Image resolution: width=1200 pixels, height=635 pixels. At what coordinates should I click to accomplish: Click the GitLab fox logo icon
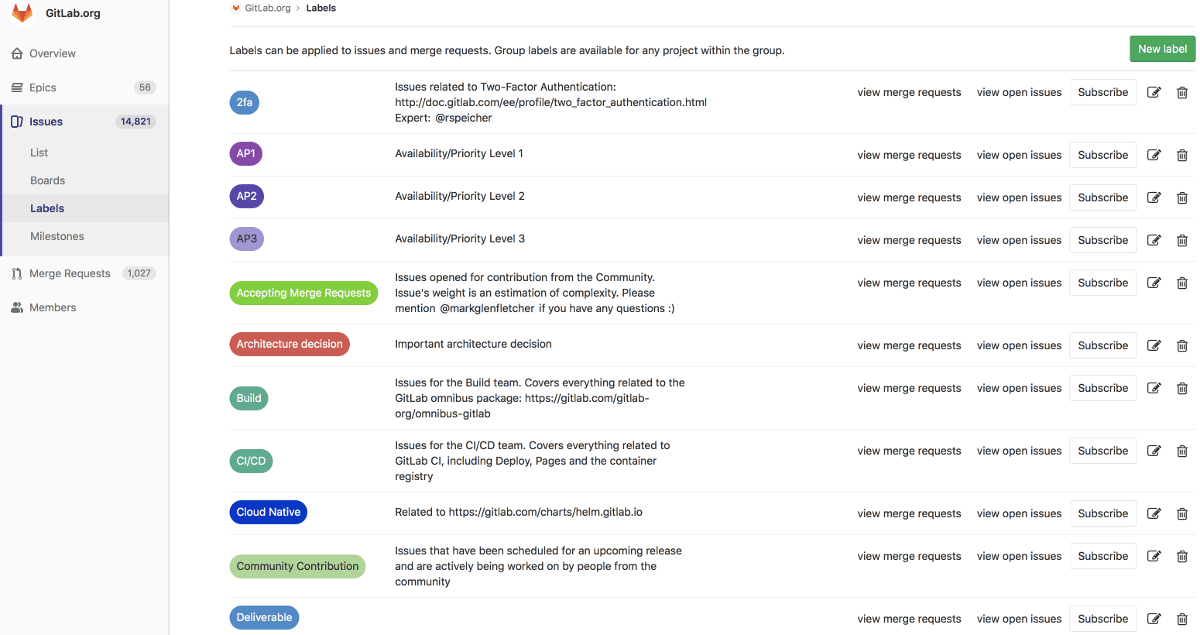point(22,14)
